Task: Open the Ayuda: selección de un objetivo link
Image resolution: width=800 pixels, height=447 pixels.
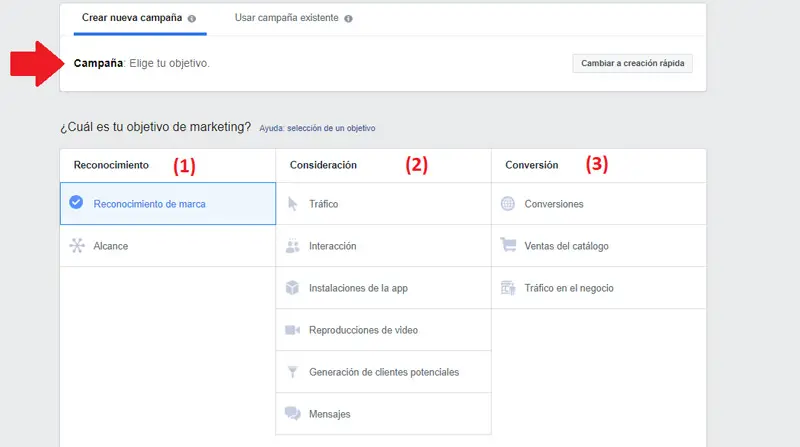Action: pos(317,128)
